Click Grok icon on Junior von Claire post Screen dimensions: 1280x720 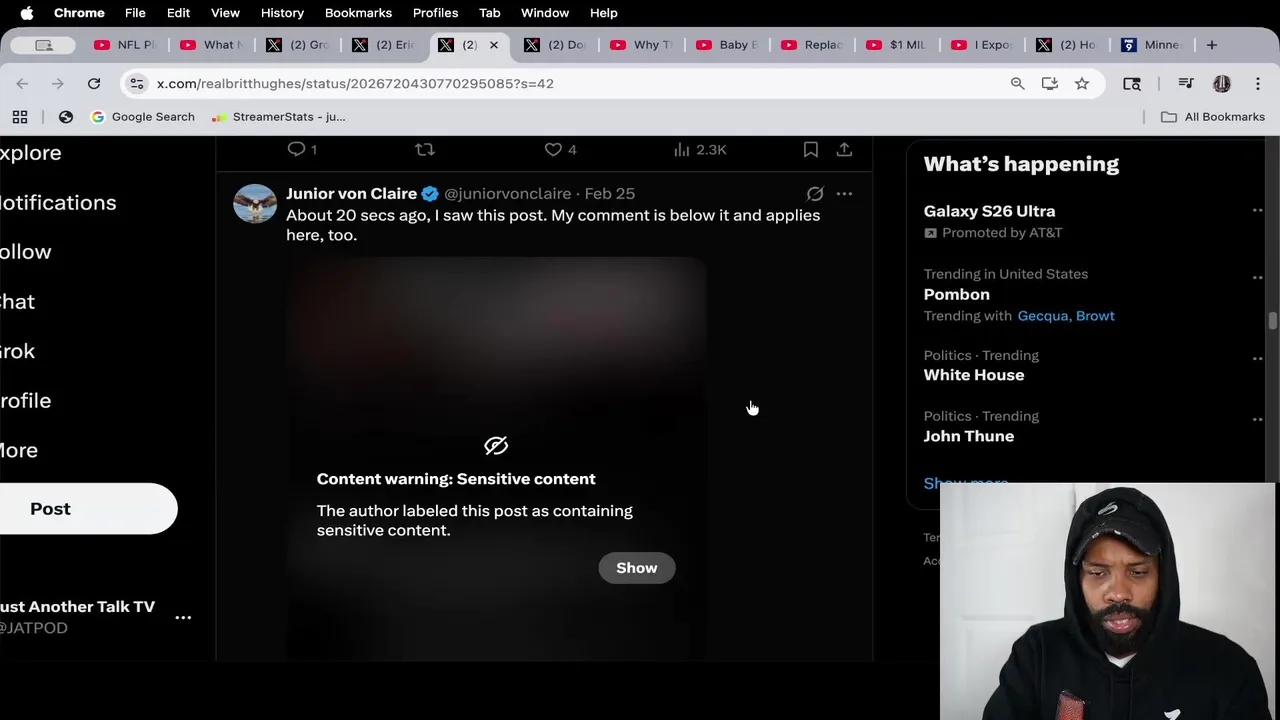click(815, 194)
